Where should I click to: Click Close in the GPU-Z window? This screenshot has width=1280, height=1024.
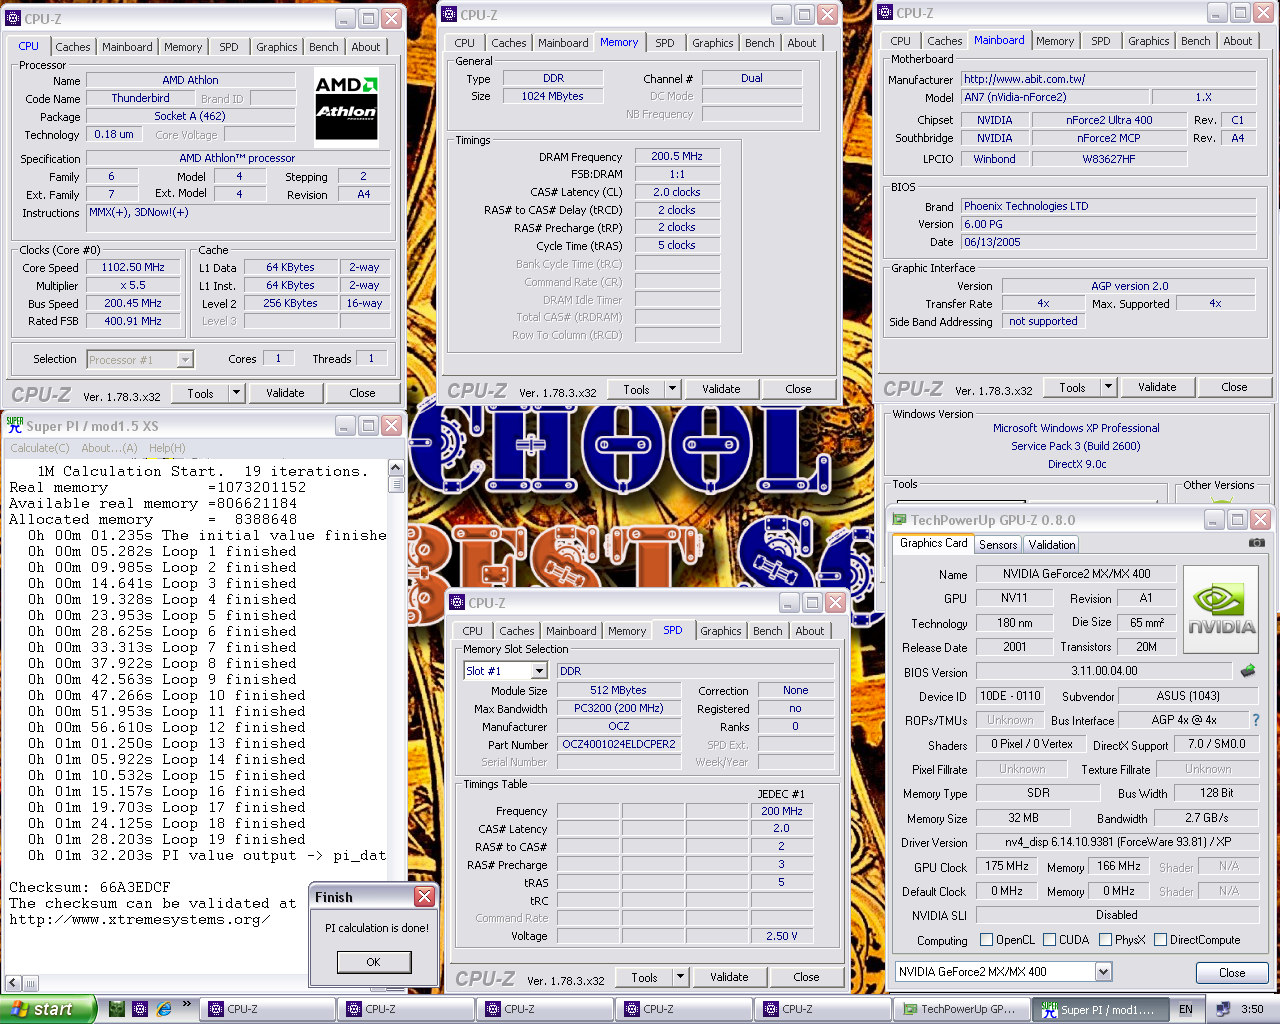pos(1232,972)
